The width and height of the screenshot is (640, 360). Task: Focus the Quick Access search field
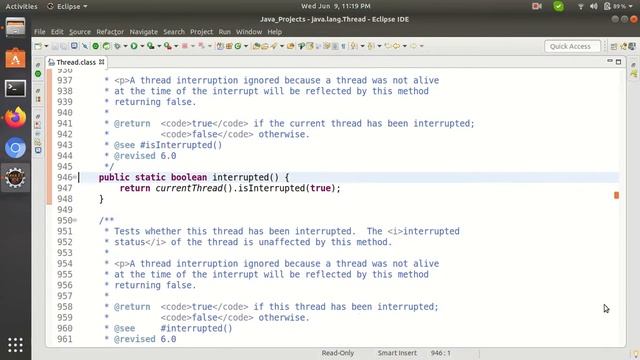572,46
